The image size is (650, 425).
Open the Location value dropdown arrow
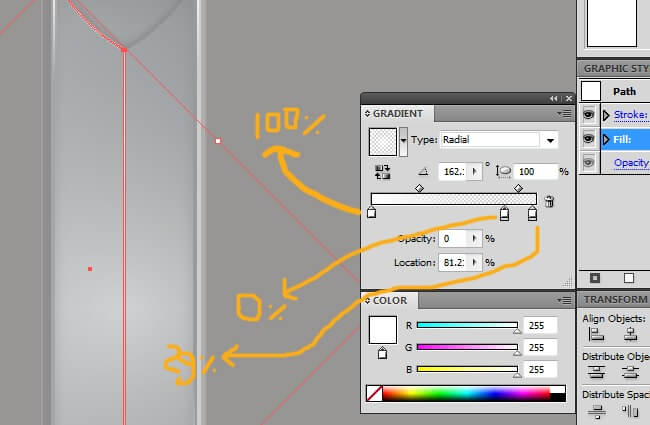[475, 262]
